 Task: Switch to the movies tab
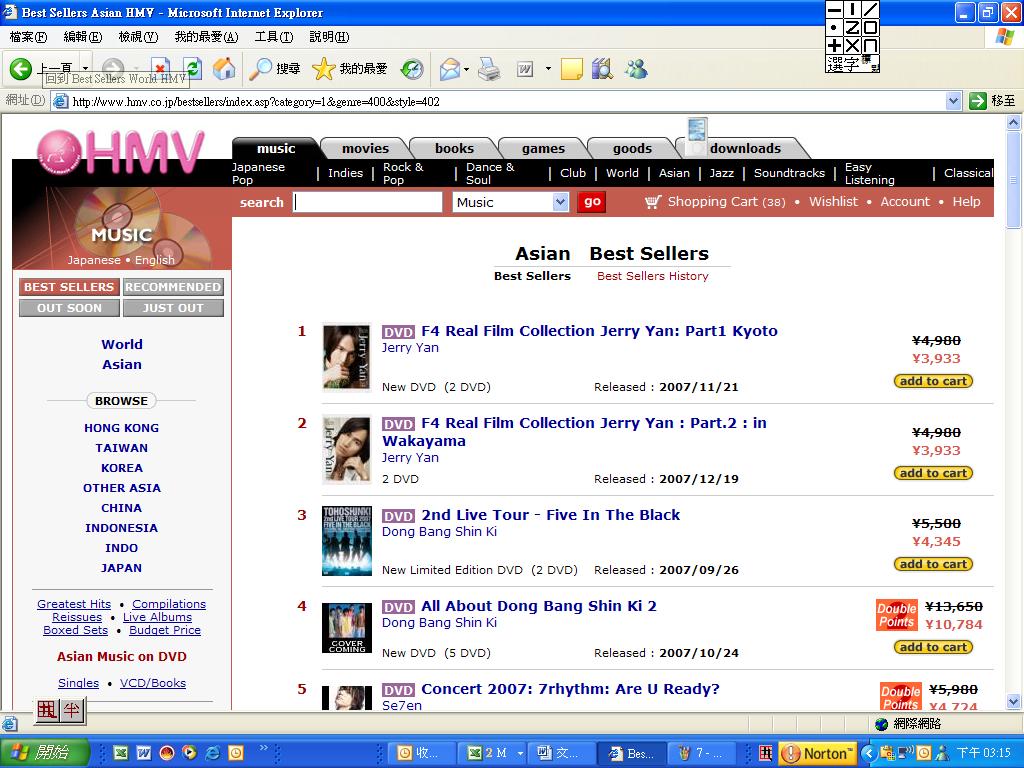point(365,148)
